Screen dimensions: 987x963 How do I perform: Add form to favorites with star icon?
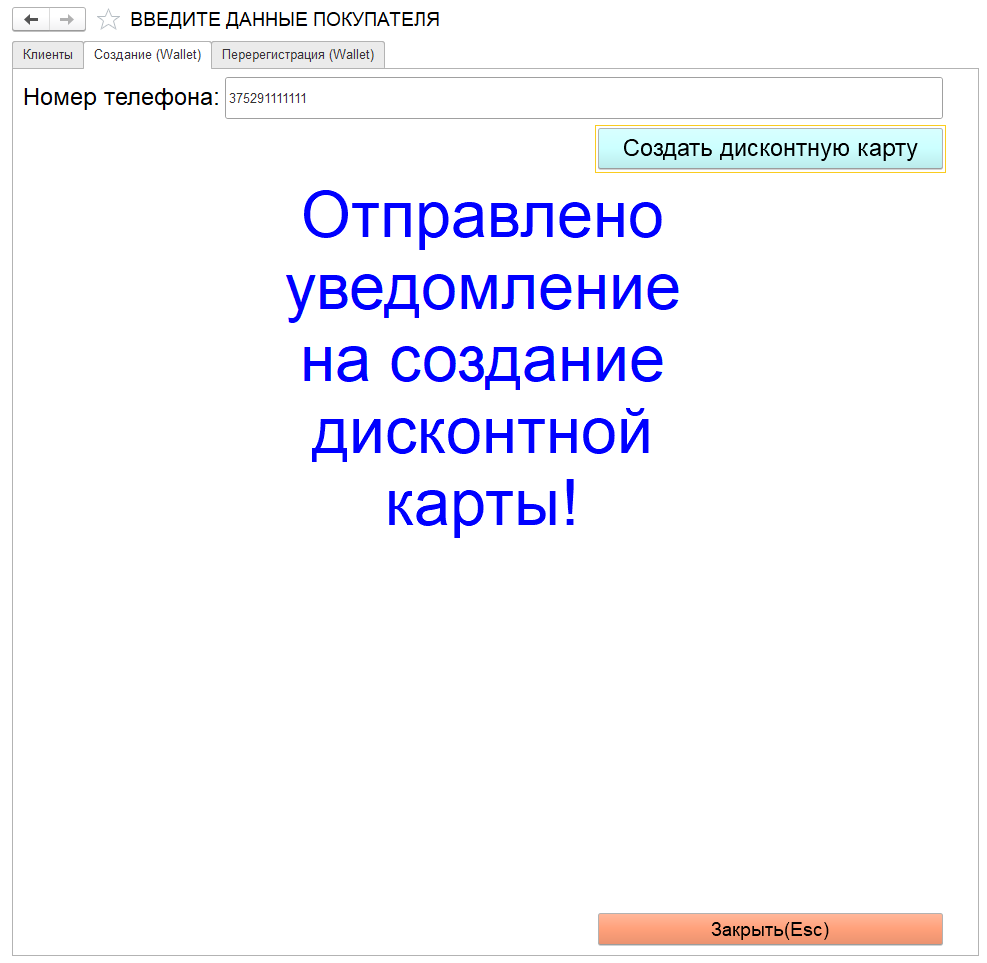point(108,20)
